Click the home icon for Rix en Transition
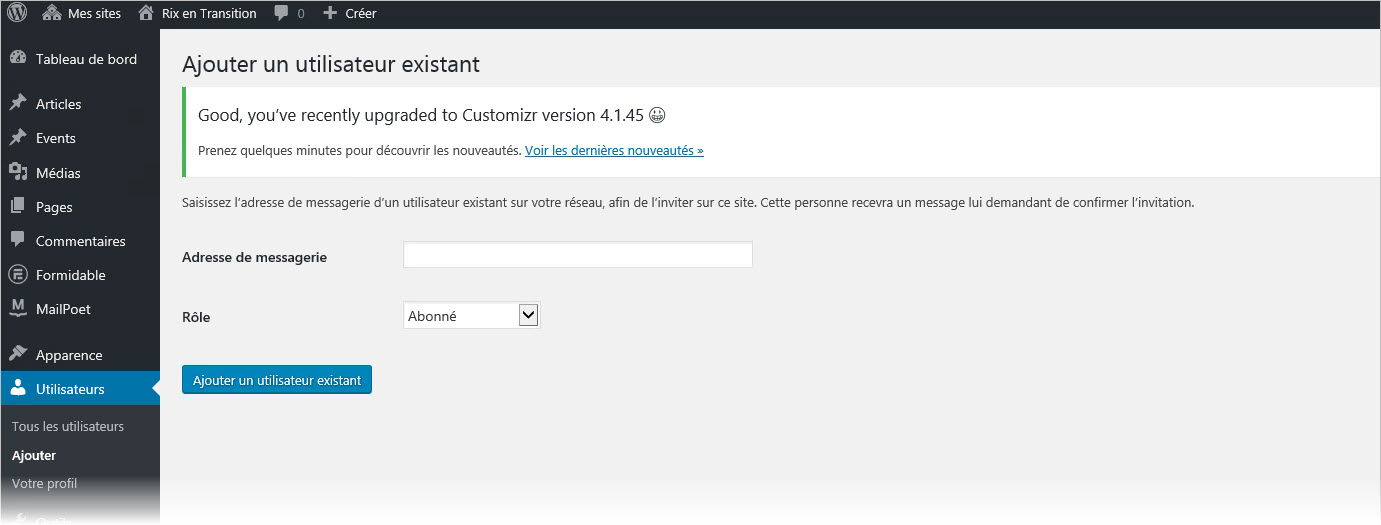Screen dimensions: 1381x525 pos(146,13)
